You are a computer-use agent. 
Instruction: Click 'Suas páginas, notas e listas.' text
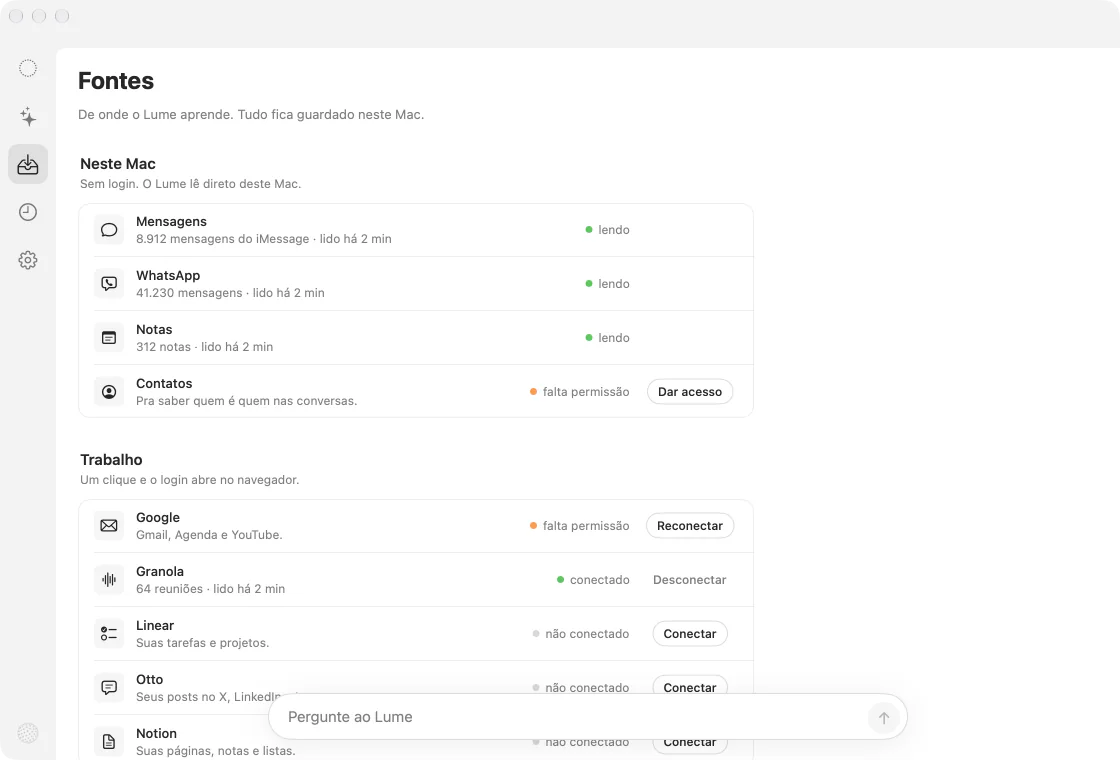pyautogui.click(x=216, y=751)
